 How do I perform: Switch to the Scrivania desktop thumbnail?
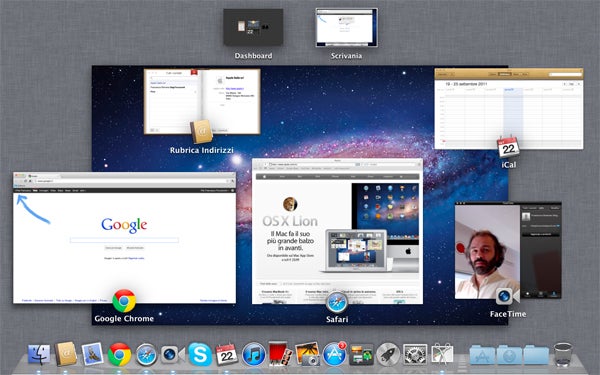point(346,28)
